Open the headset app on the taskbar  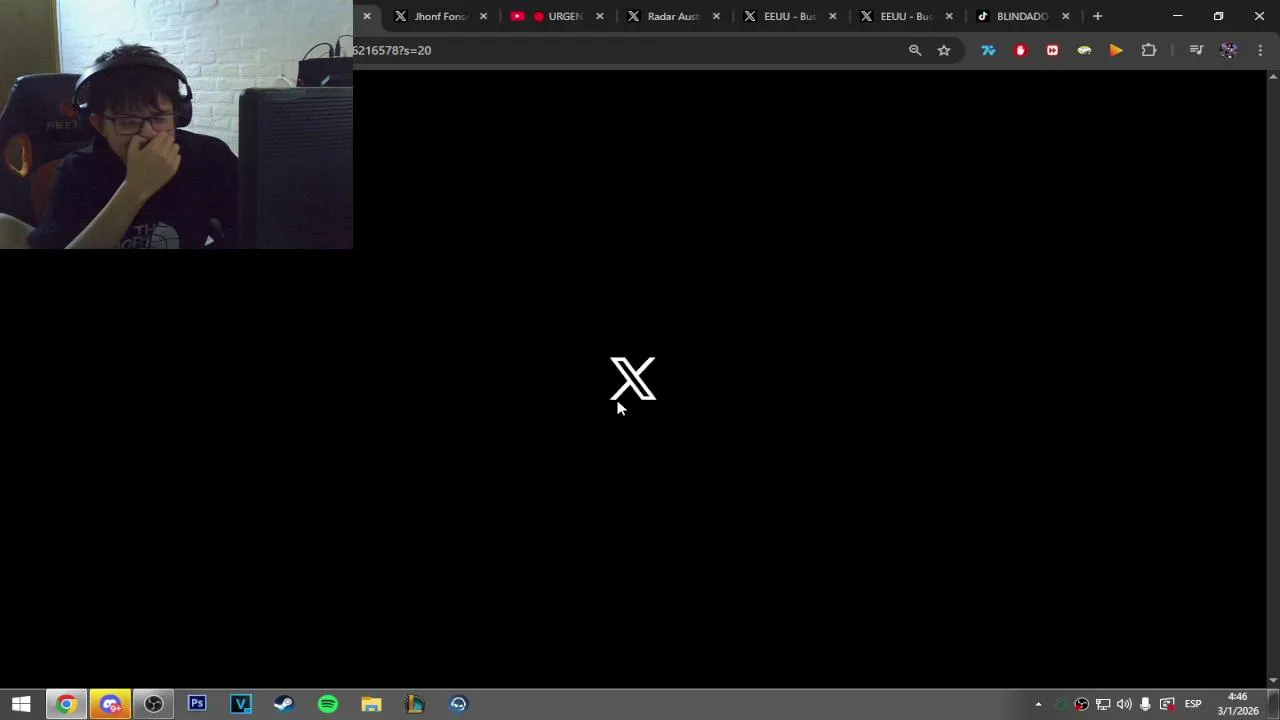pos(458,704)
